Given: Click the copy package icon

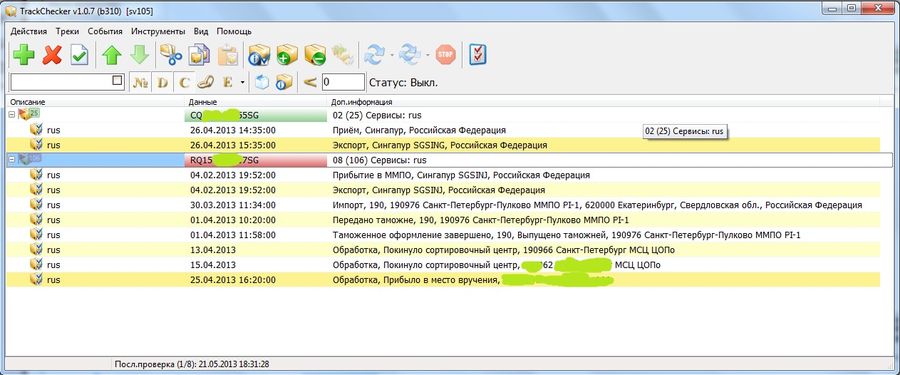Looking at the screenshot, I should pyautogui.click(x=199, y=55).
